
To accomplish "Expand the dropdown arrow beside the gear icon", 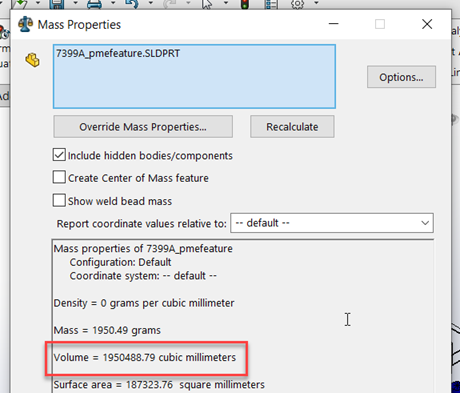I will click(x=316, y=3).
